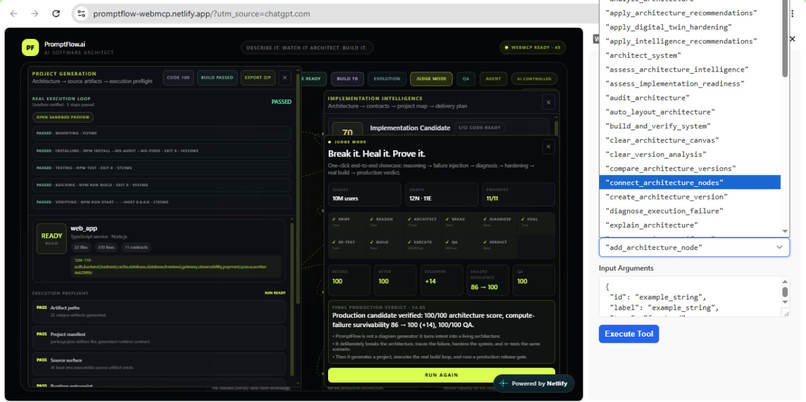Click the Powered by Netlify badge

pos(534,383)
